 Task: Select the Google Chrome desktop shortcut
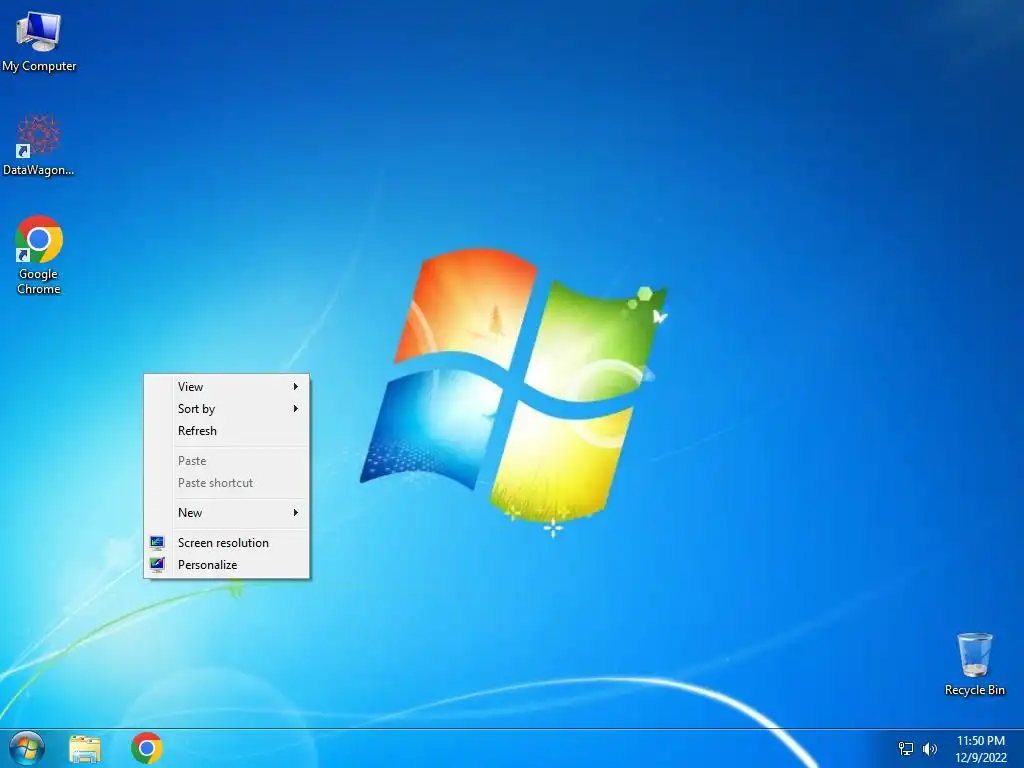coord(39,255)
